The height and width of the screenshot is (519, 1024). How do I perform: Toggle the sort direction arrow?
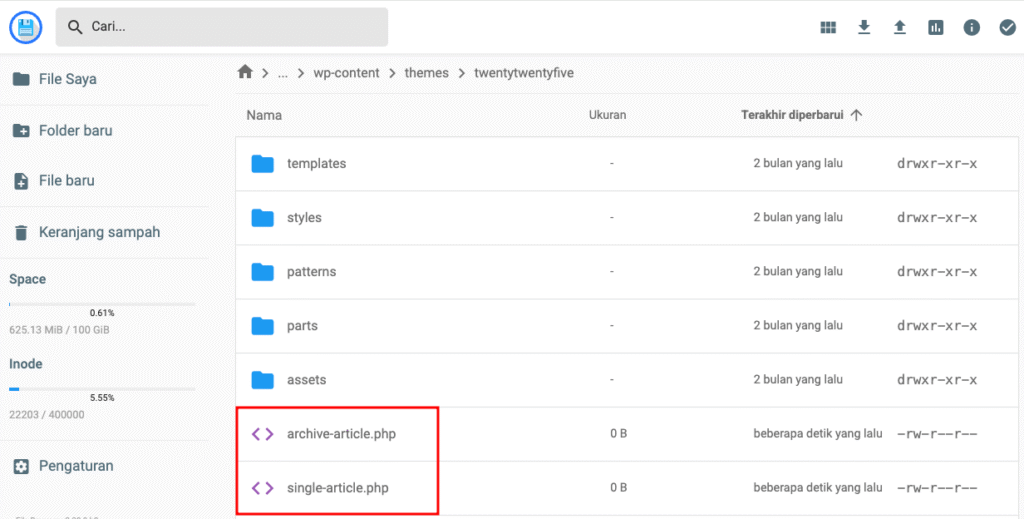point(856,115)
